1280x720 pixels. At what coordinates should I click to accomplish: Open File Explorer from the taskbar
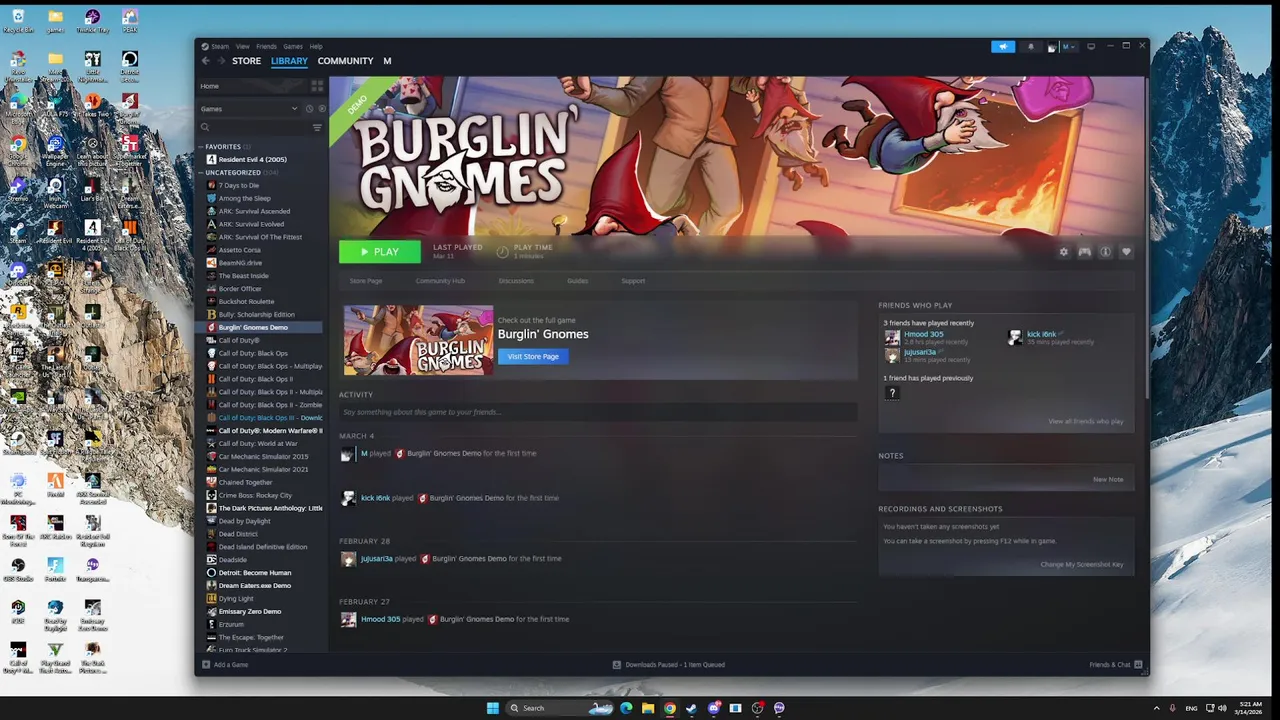point(648,708)
